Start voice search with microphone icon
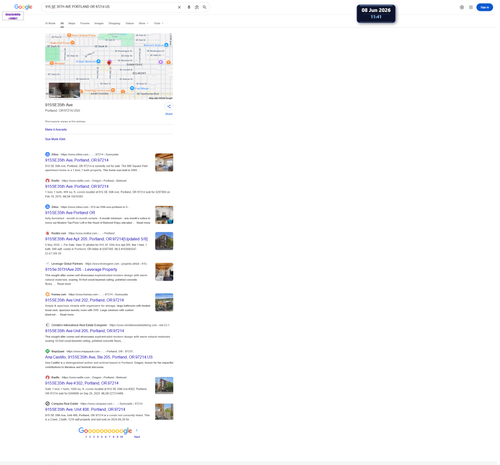This screenshot has width=500, height=465. click(x=189, y=7)
